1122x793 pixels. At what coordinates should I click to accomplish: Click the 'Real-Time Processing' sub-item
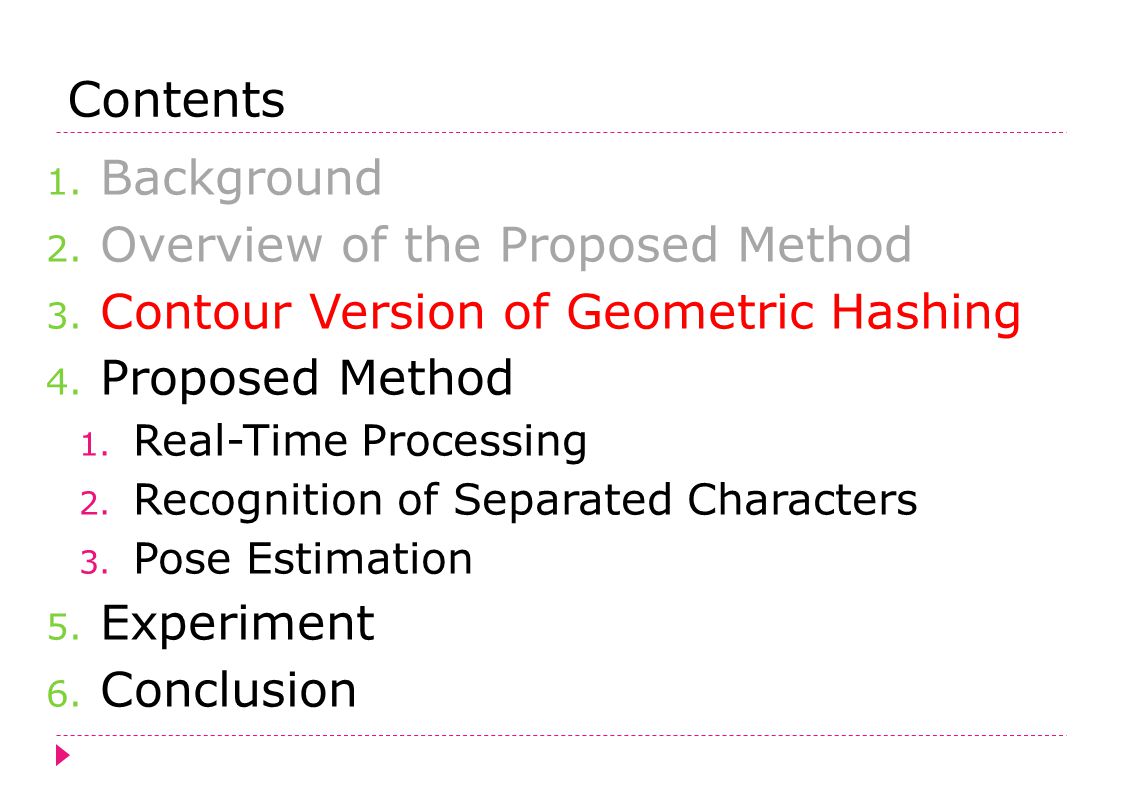[x=360, y=440]
